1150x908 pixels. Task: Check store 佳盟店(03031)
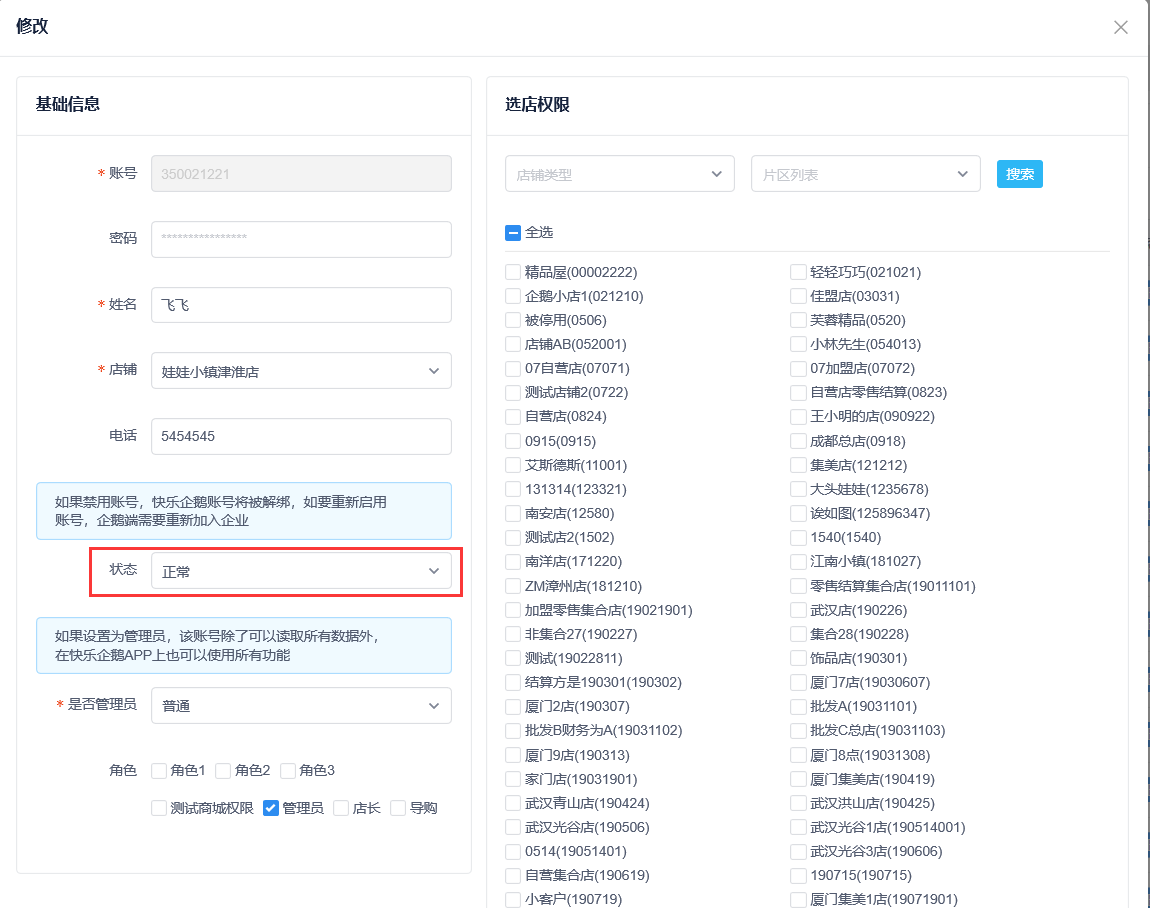tap(798, 296)
